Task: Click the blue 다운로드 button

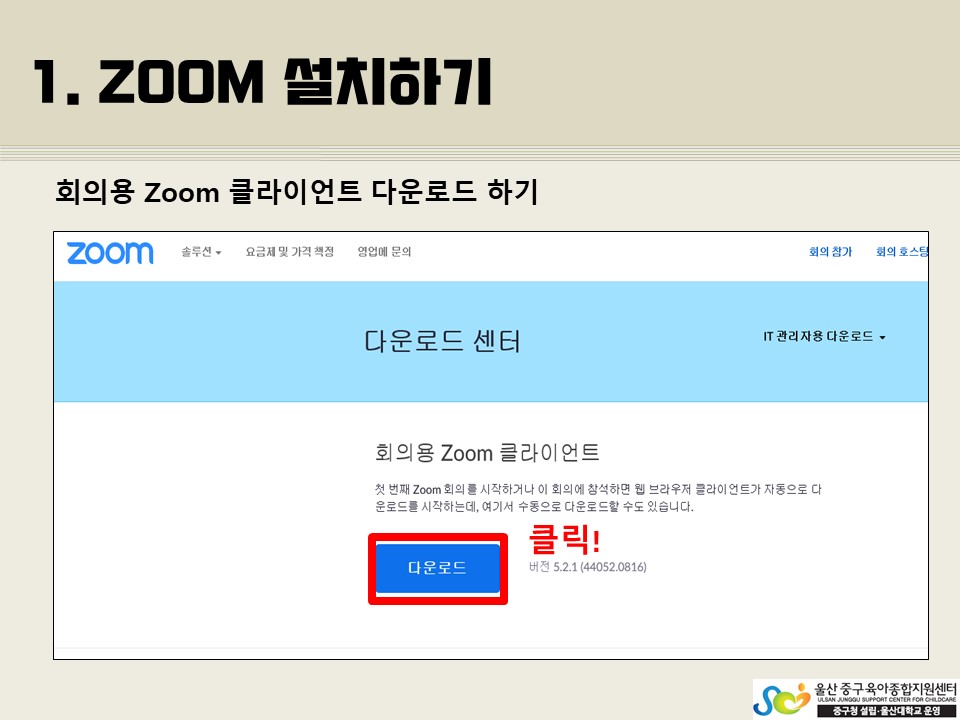Action: coord(438,568)
